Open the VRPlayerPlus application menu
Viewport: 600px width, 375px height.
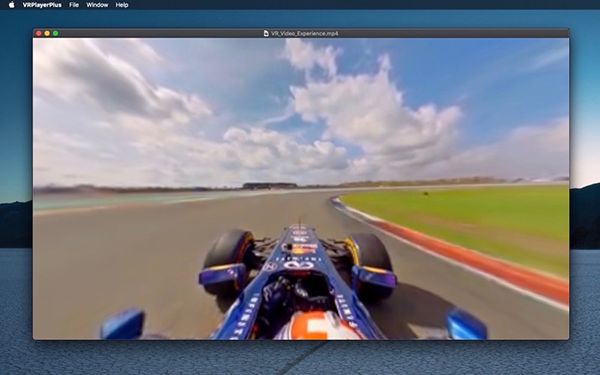(42, 5)
